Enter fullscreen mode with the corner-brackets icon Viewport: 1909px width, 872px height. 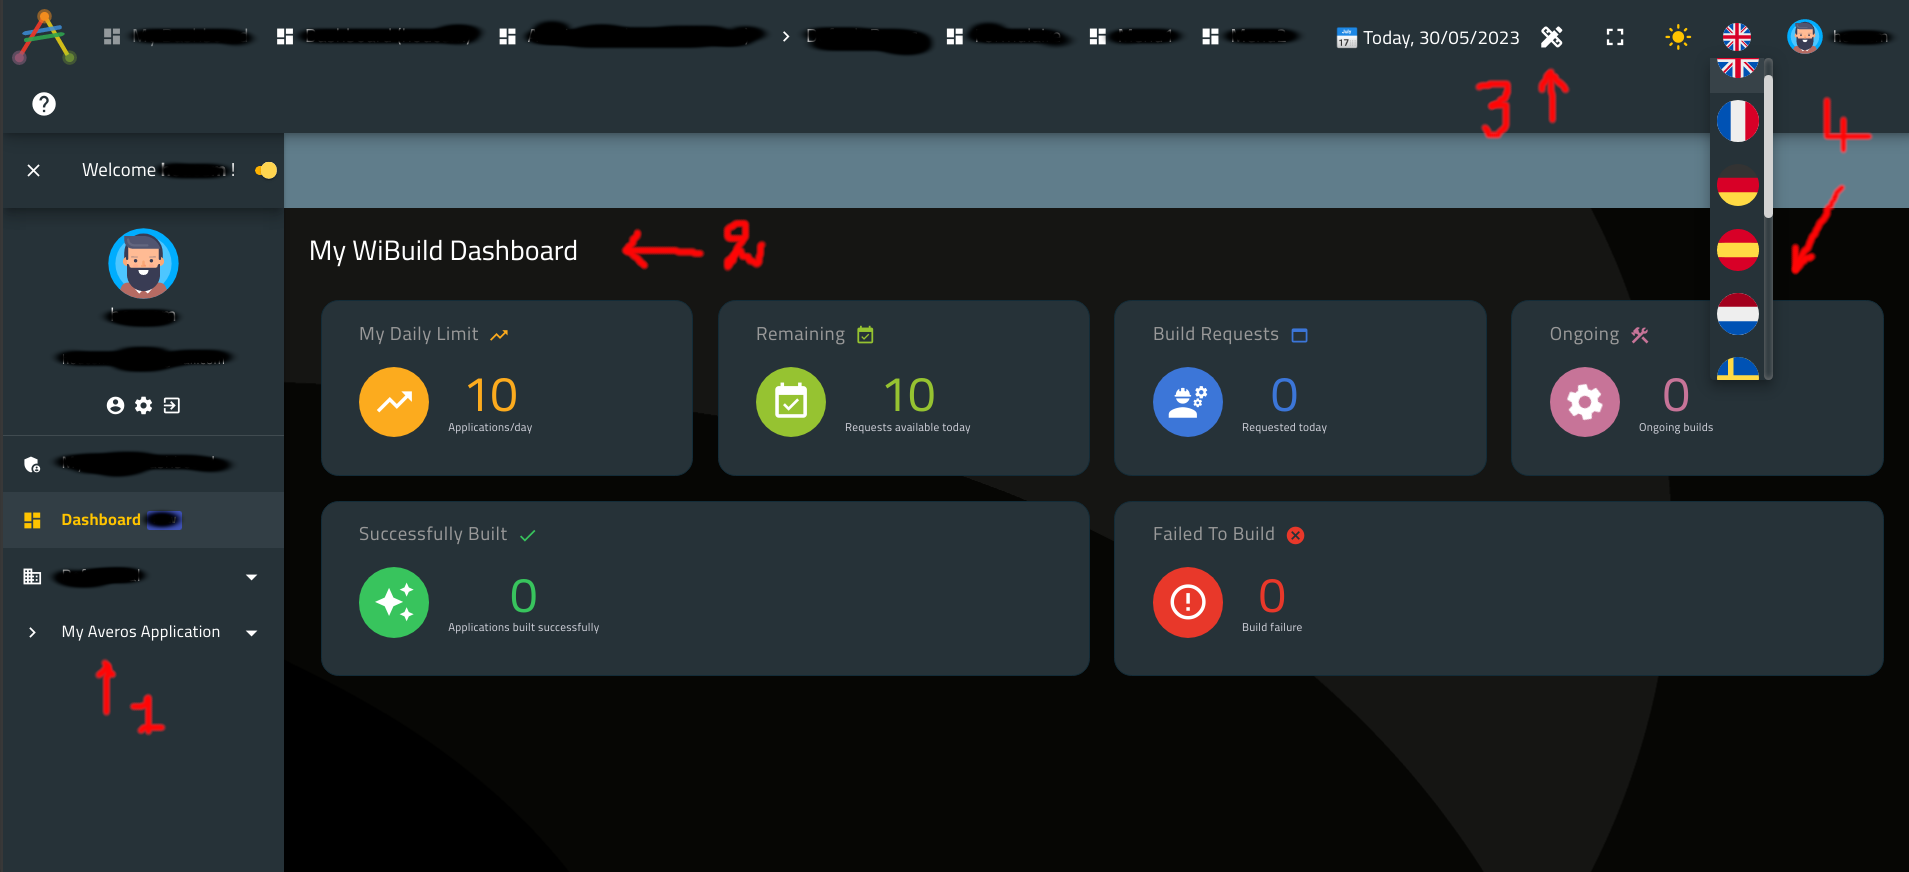(x=1615, y=37)
